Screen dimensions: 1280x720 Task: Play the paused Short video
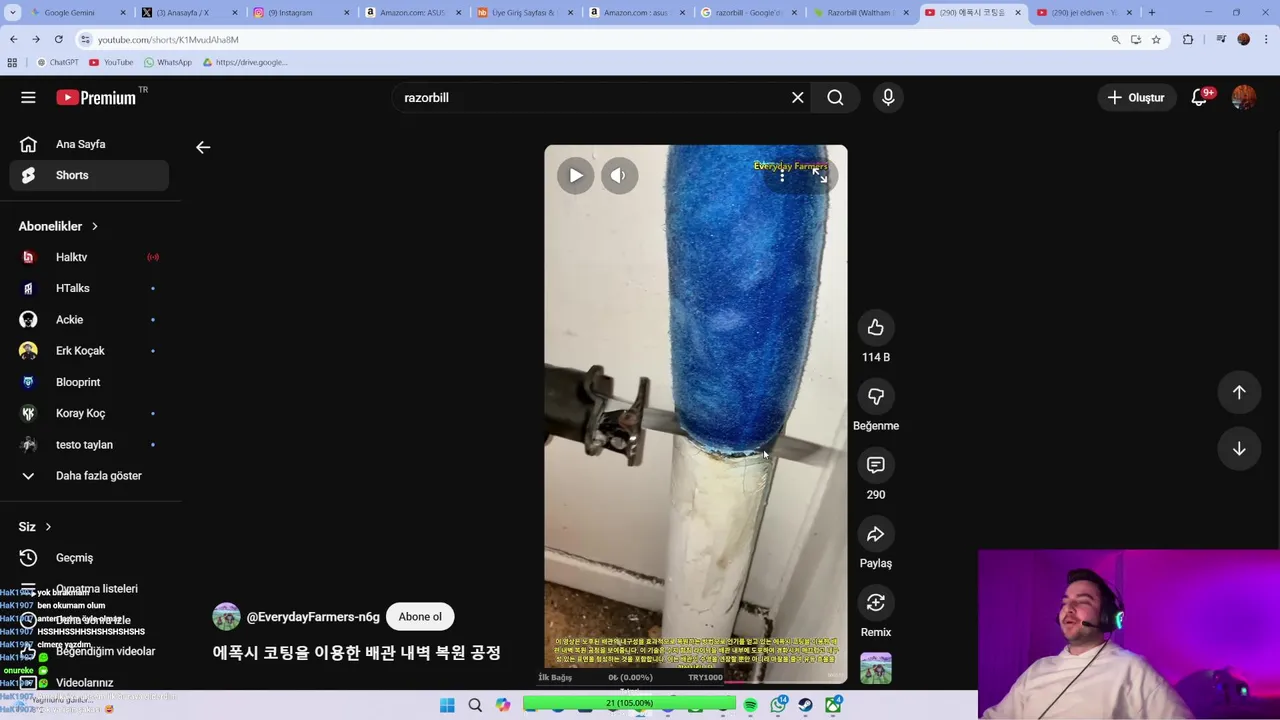coord(576,175)
